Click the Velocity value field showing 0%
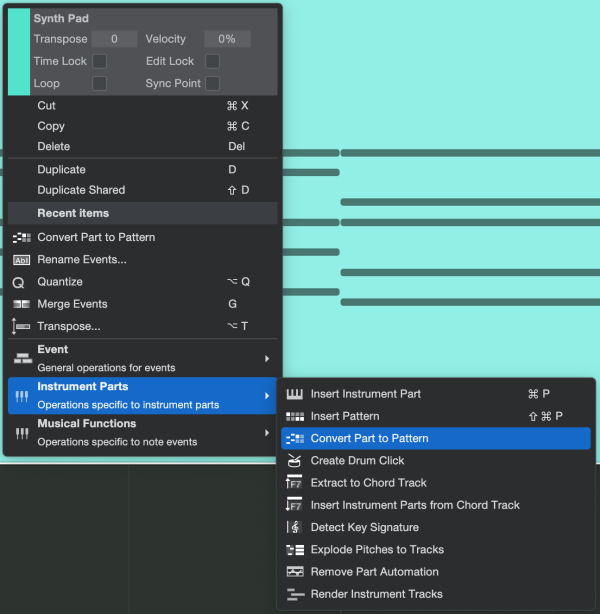 click(227, 39)
